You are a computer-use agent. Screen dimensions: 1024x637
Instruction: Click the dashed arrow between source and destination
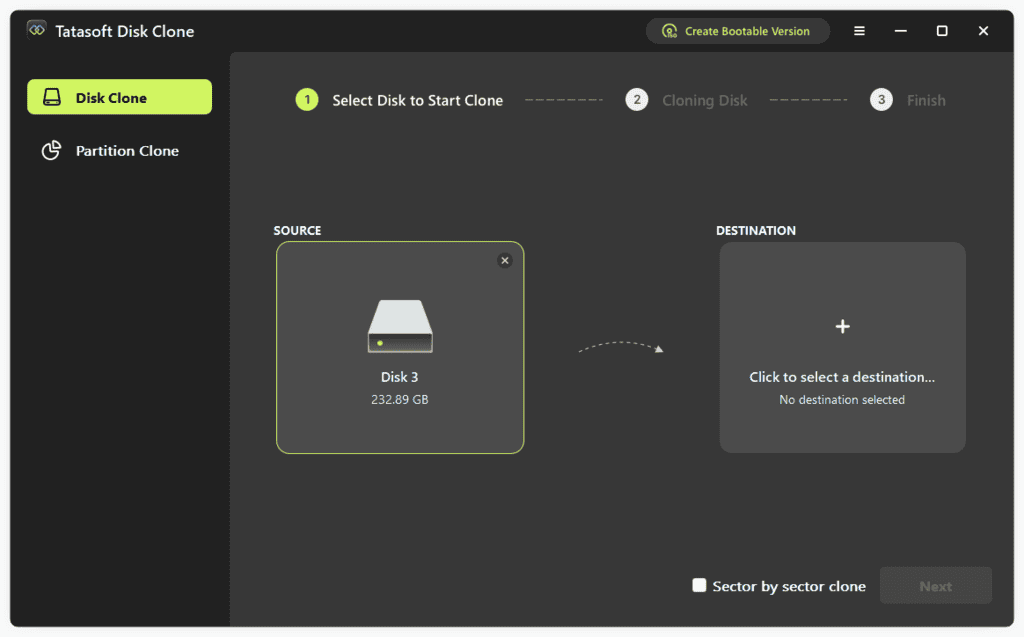[620, 347]
